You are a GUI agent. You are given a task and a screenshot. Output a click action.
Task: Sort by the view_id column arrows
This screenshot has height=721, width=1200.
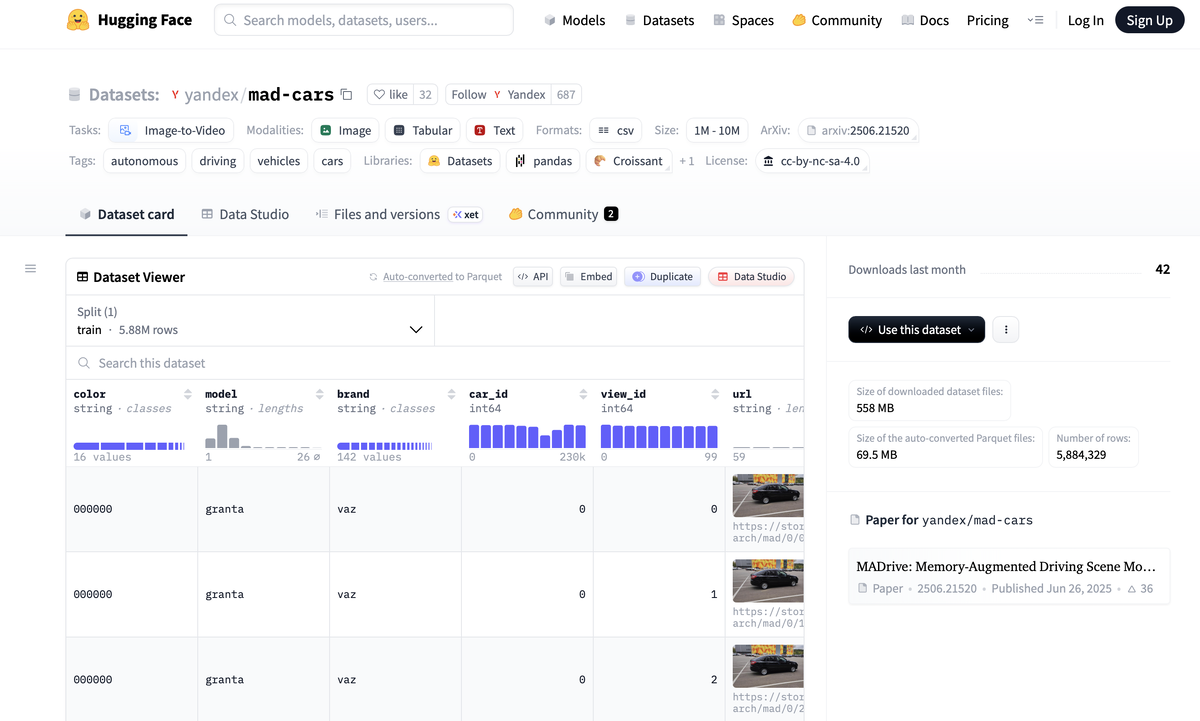tap(716, 394)
